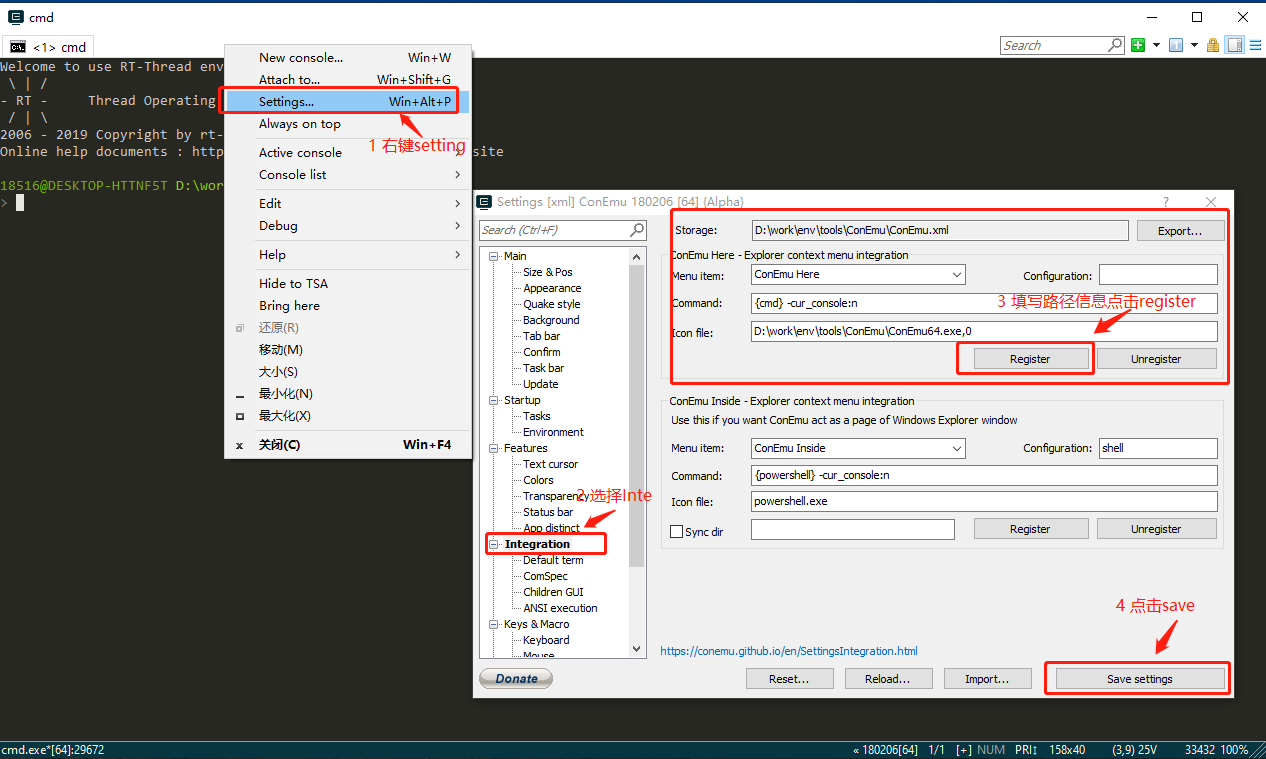Click the gold lock icon in toolbar
This screenshot has height=759, width=1266.
tap(1213, 45)
